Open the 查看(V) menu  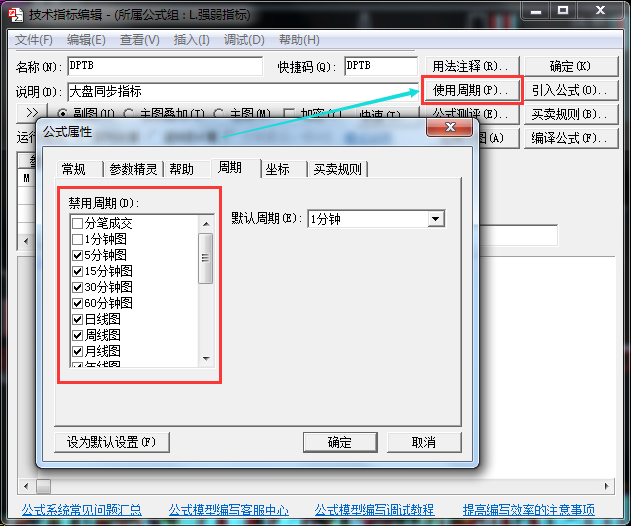tap(139, 40)
